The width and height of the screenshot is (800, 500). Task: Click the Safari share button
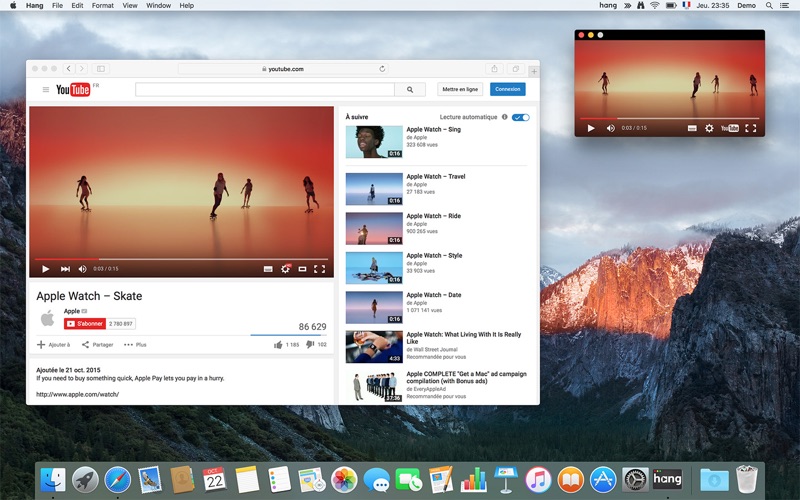[494, 69]
